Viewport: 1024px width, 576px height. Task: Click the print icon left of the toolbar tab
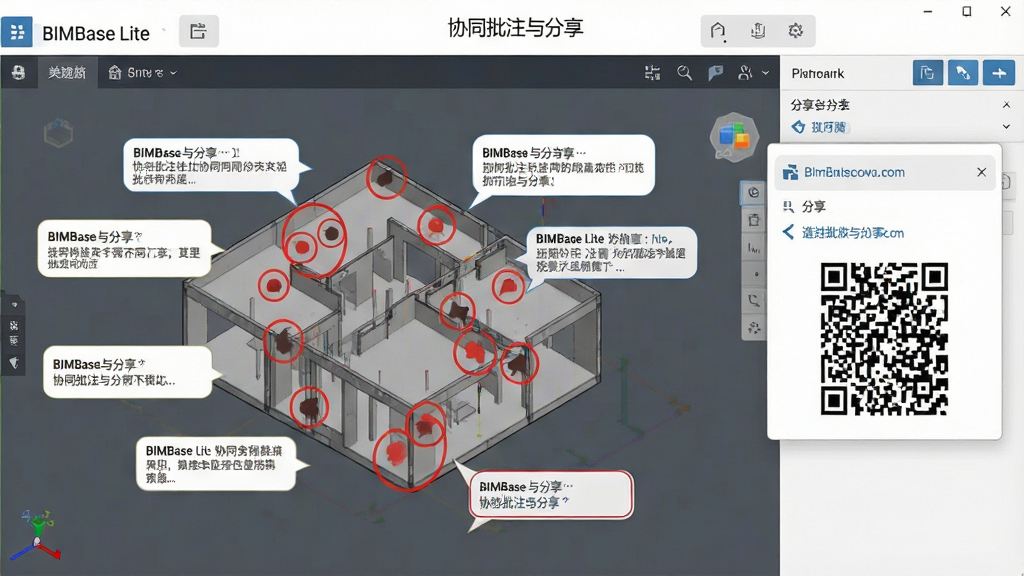18,72
